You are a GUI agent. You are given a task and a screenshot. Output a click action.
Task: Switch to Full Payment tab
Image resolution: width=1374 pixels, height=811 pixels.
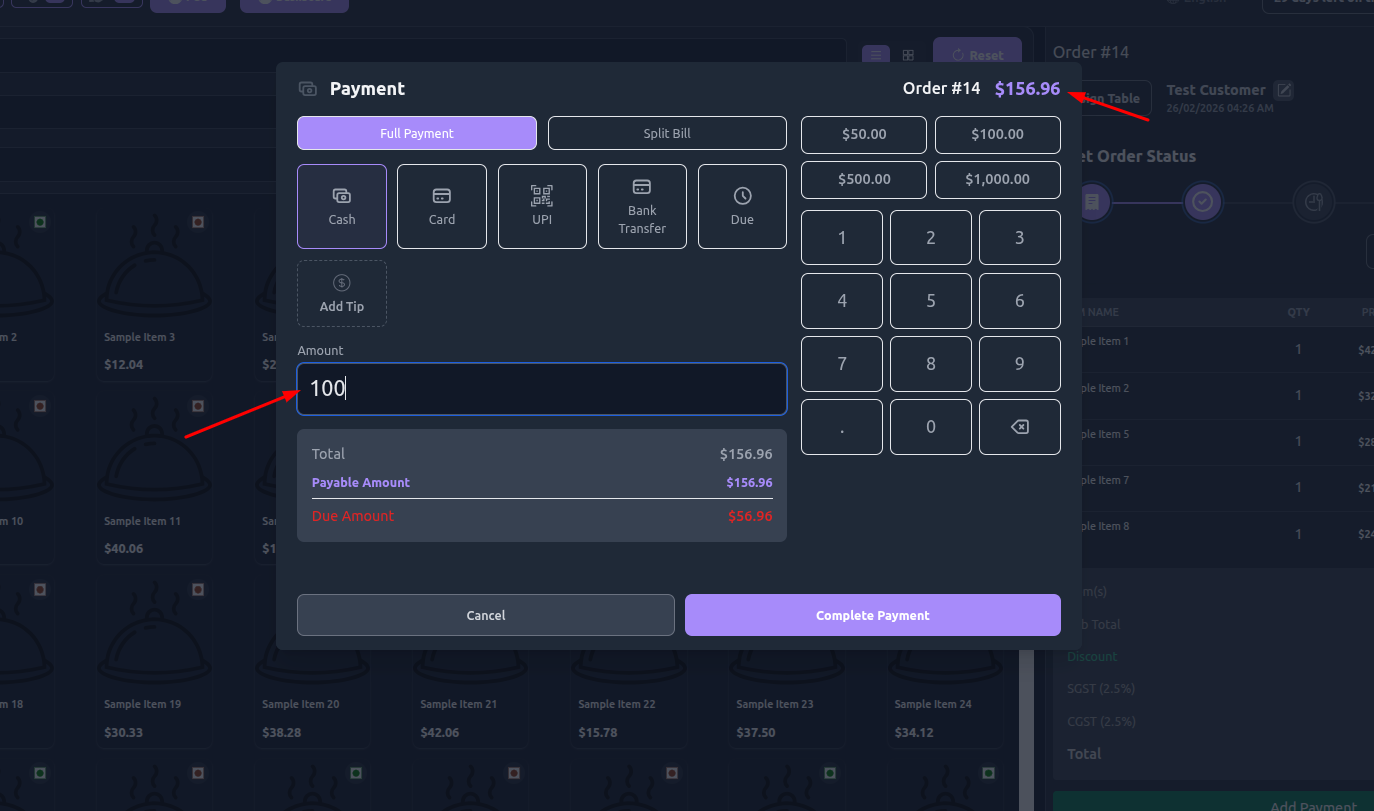coord(417,133)
